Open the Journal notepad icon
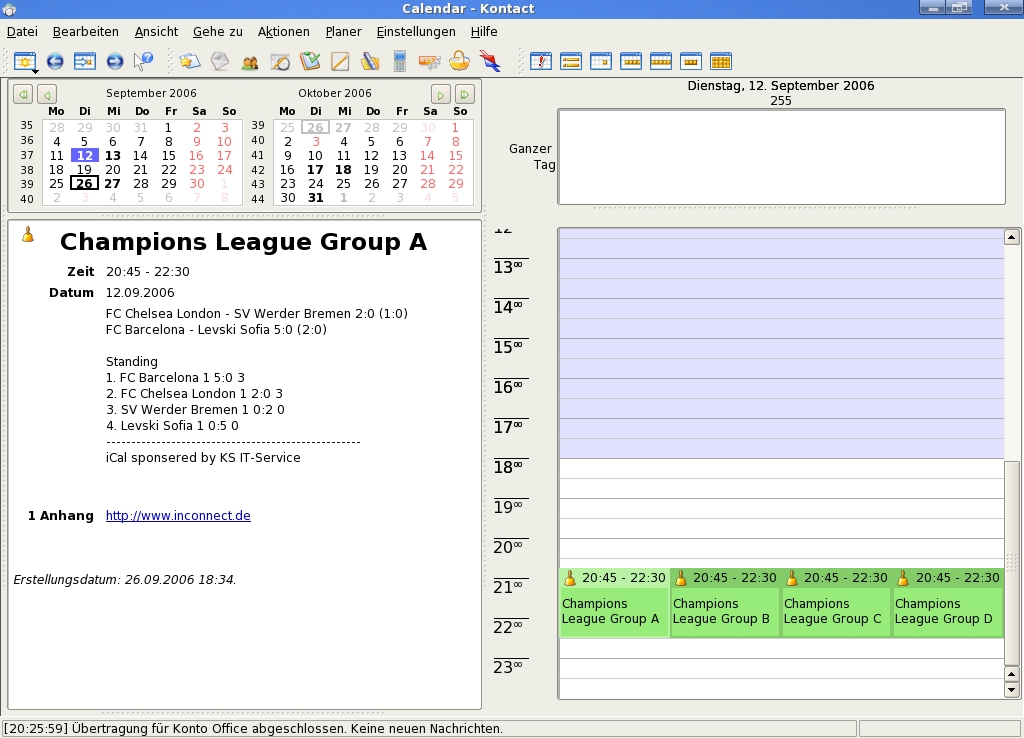 340,61
